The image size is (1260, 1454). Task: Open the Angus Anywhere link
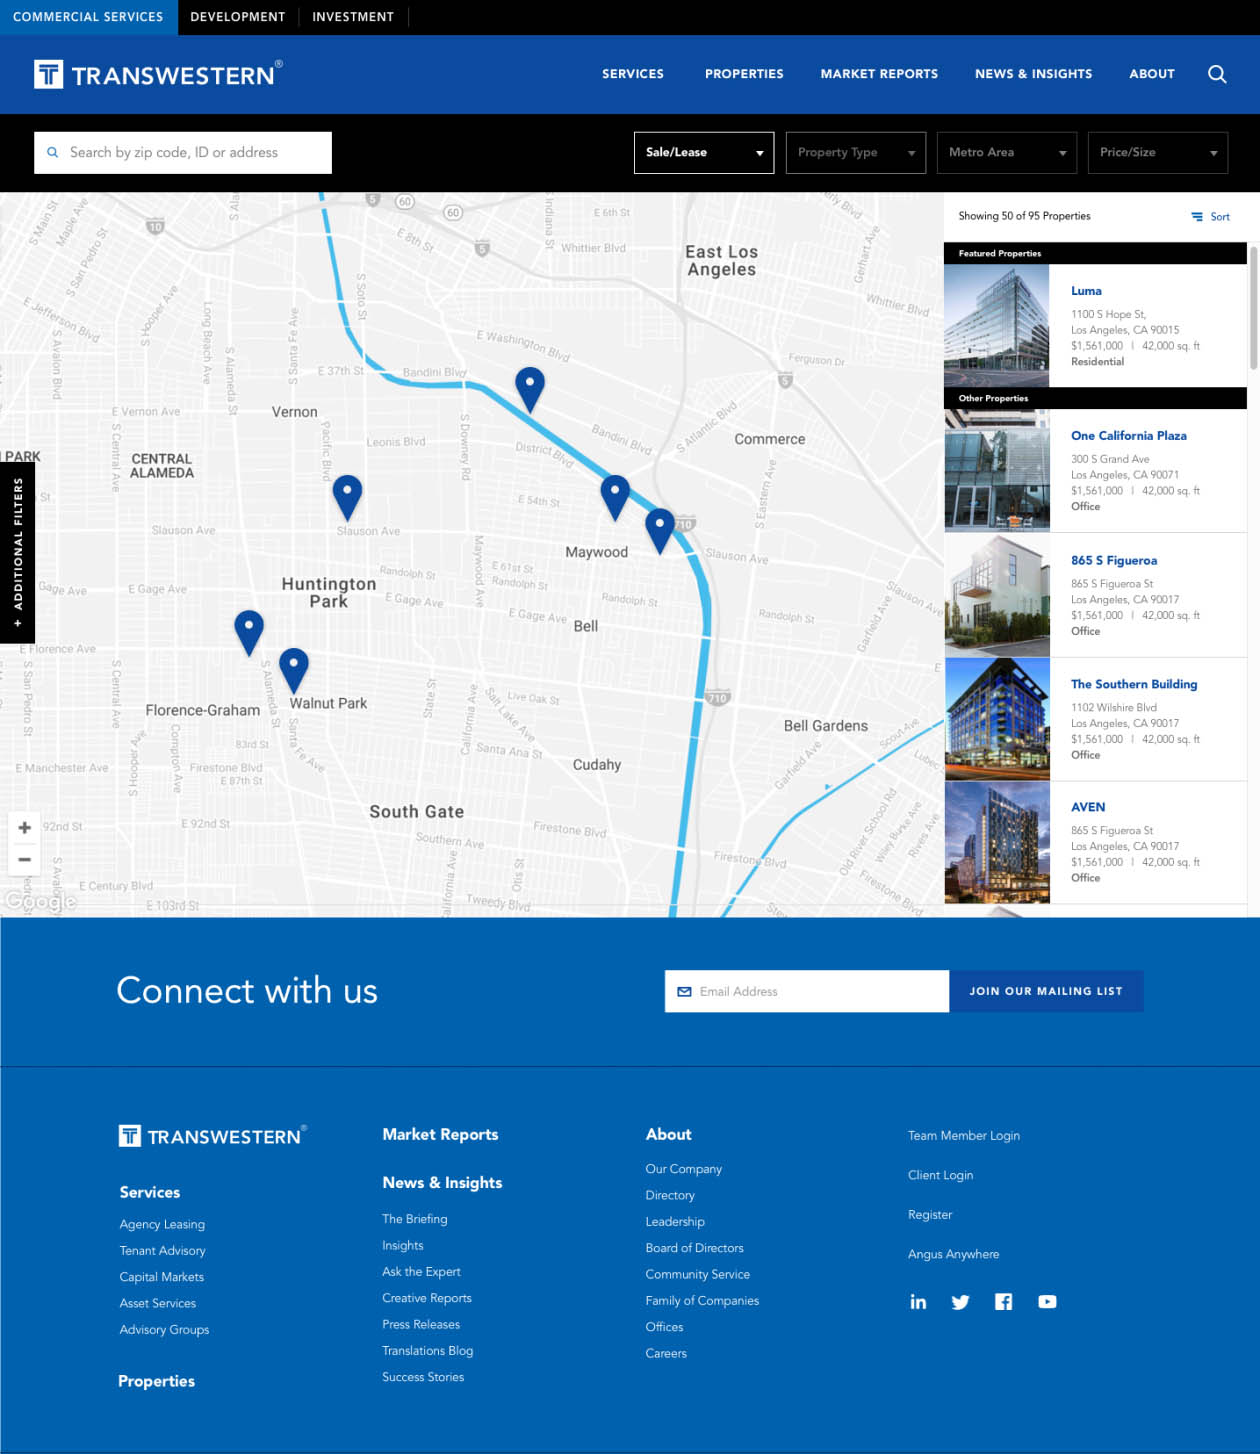[953, 1254]
